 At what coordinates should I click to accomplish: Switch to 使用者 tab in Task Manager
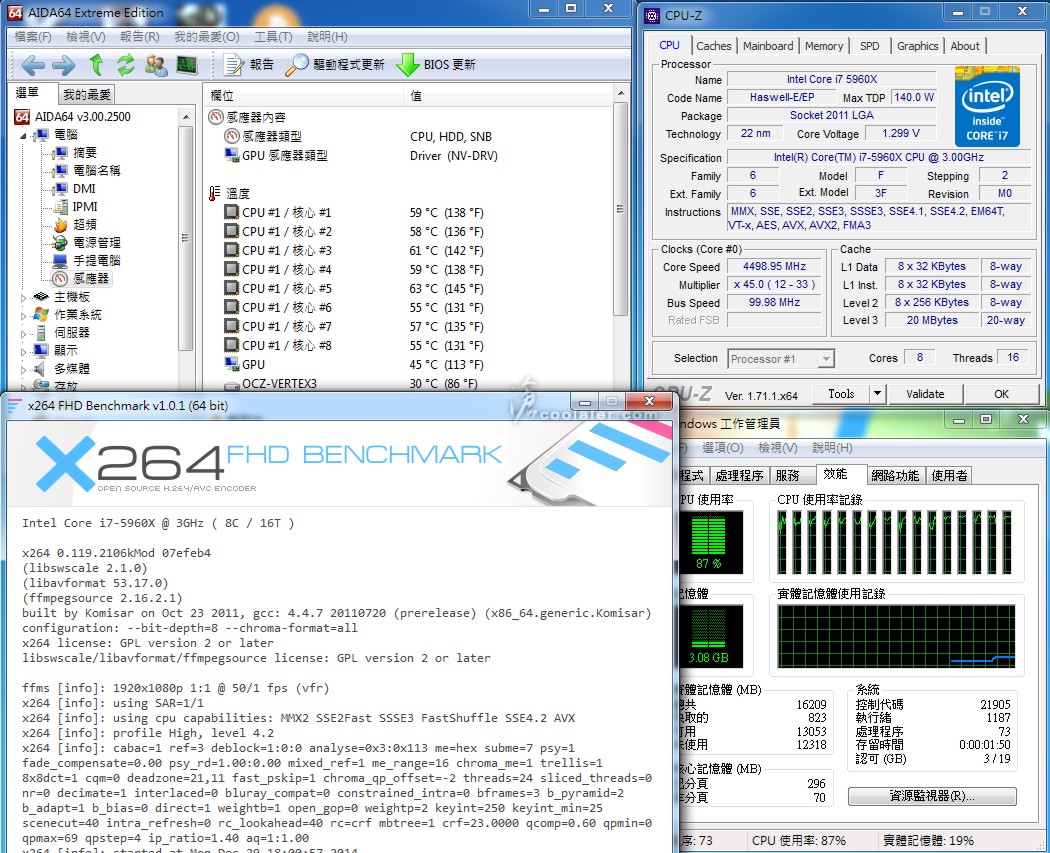click(x=949, y=475)
